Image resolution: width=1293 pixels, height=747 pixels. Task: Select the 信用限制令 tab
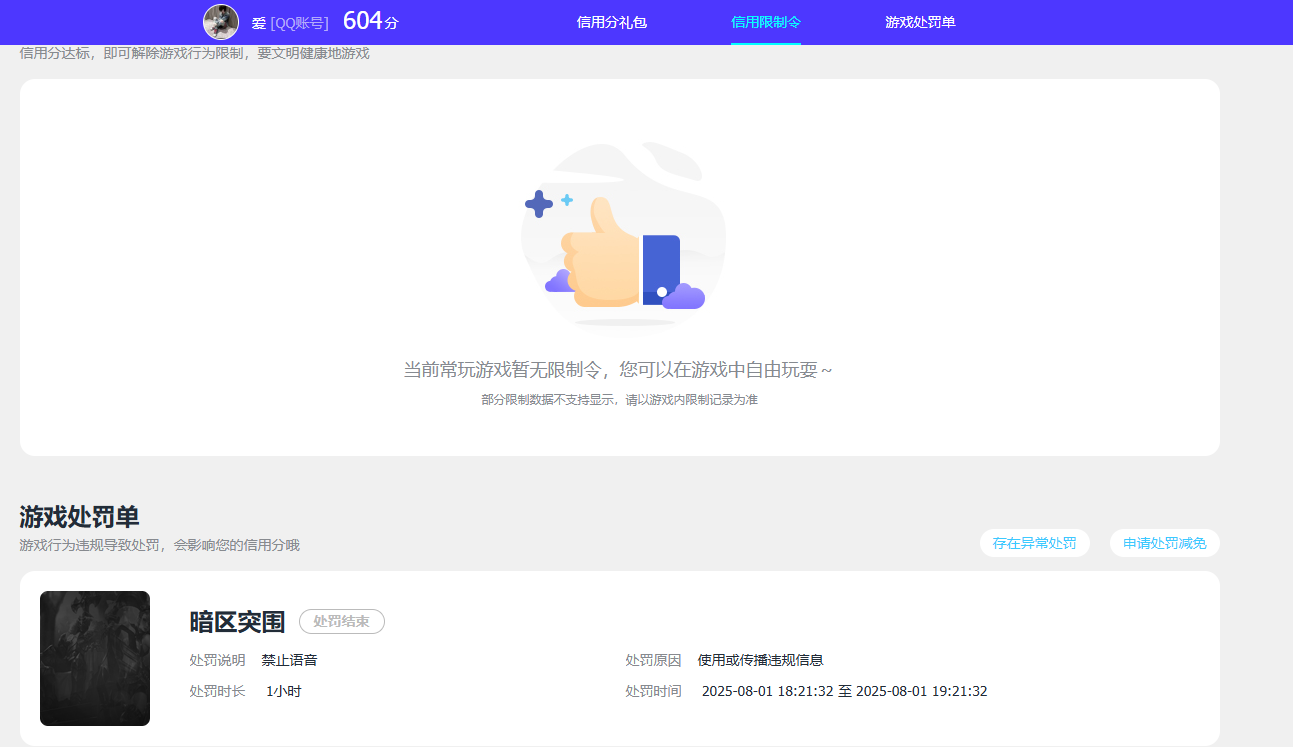tap(766, 22)
